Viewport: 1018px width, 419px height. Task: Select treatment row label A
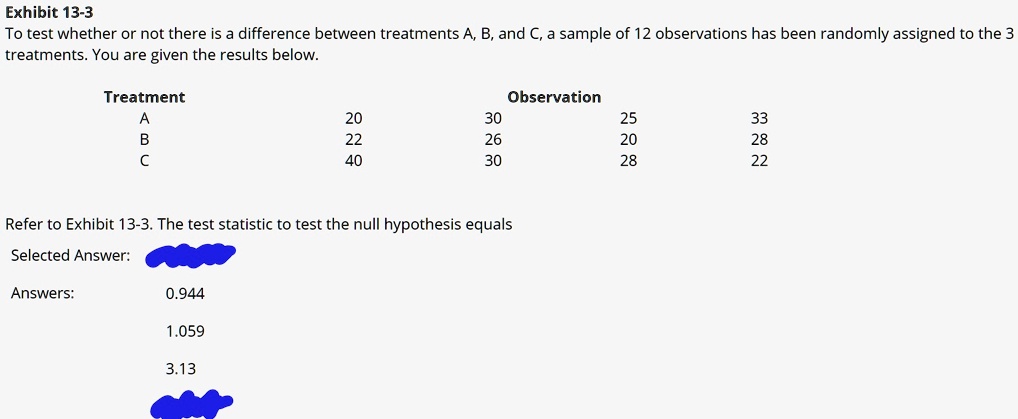pos(144,119)
